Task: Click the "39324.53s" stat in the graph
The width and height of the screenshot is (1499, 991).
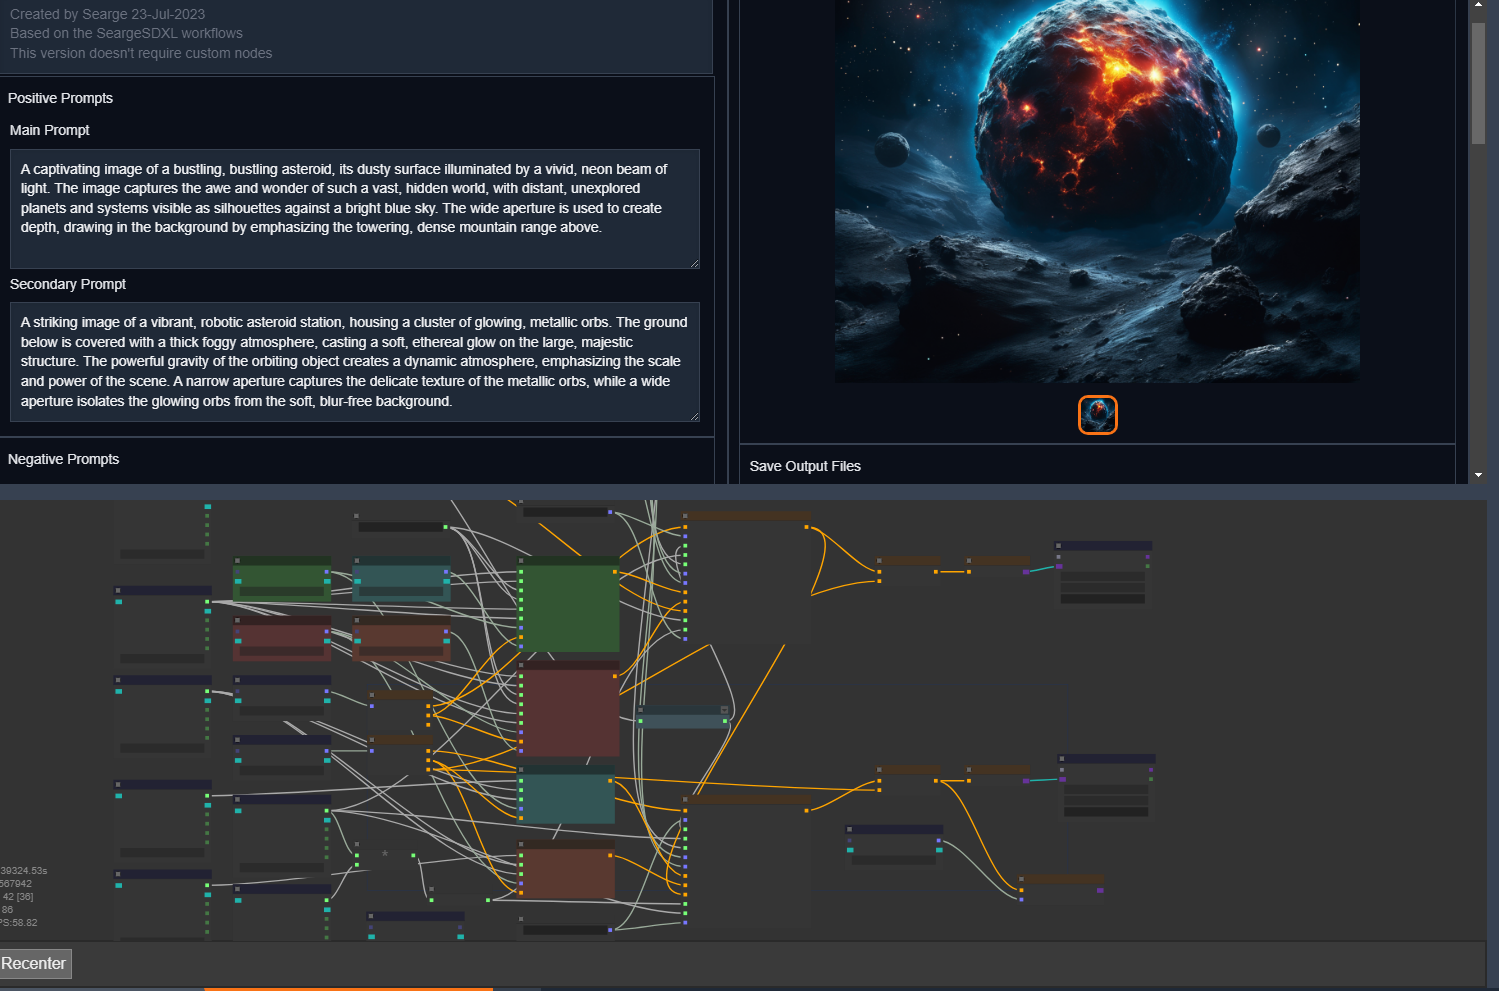Action: coord(24,871)
